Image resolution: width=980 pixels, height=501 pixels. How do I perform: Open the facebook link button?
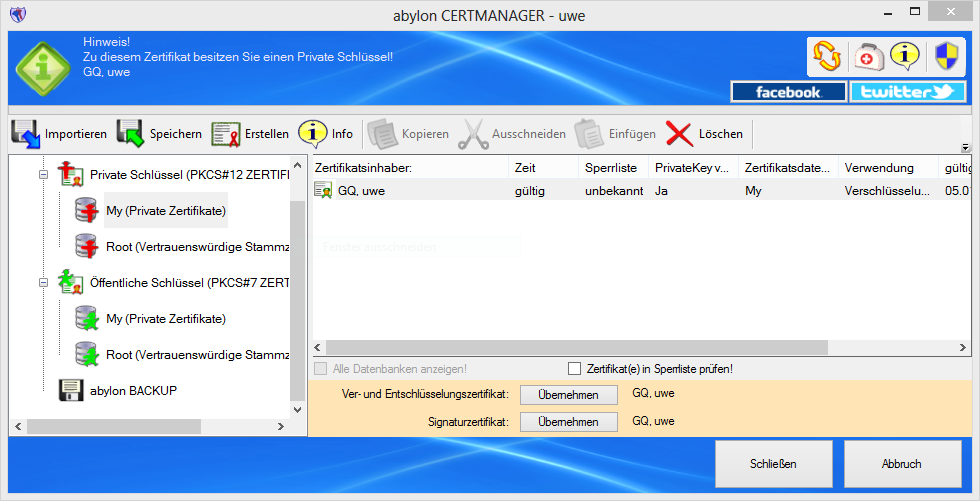[789, 92]
